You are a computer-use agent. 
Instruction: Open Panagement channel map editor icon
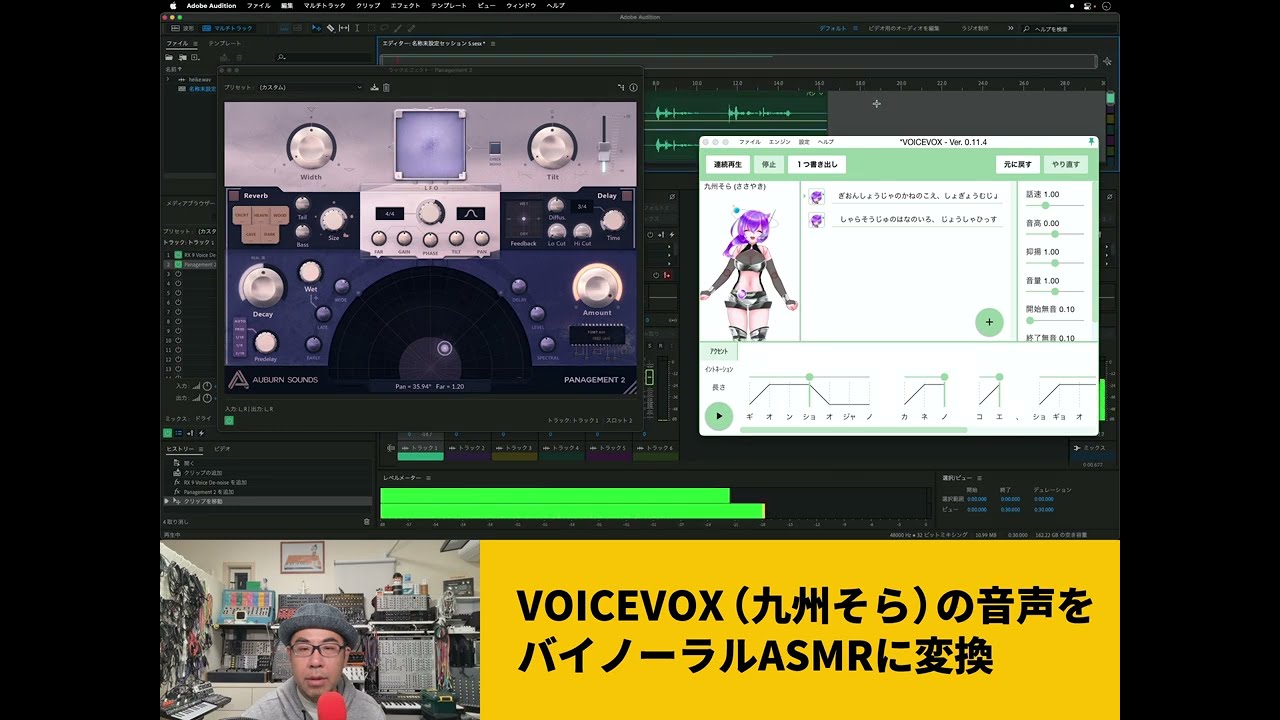pyautogui.click(x=621, y=87)
